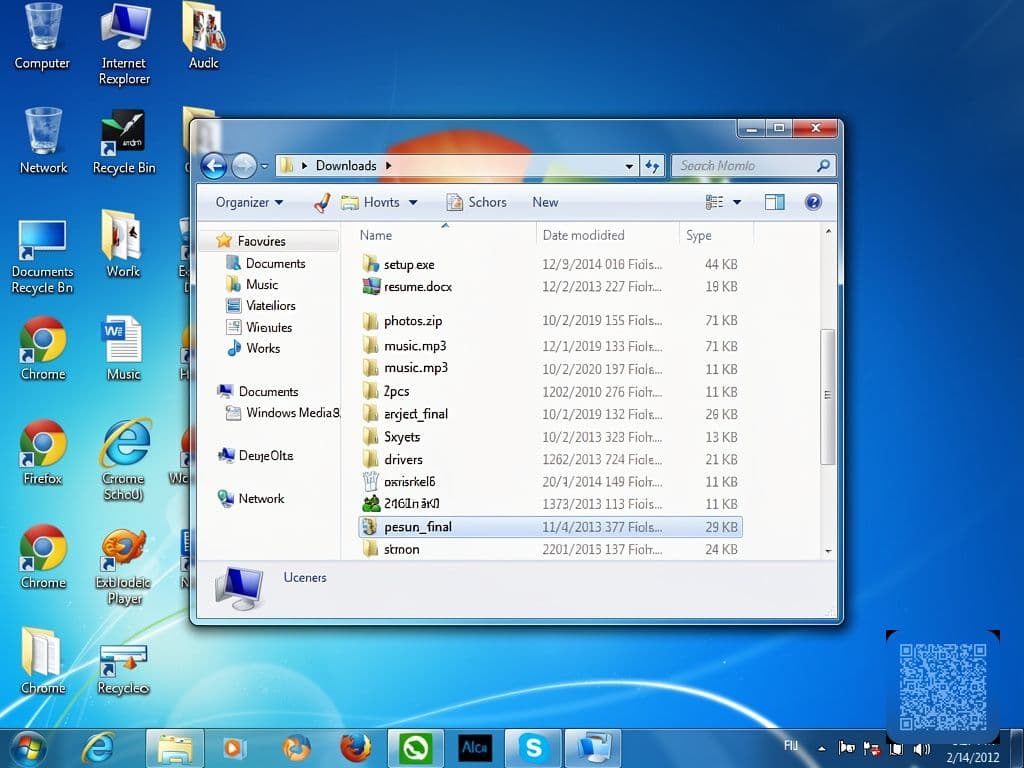The height and width of the screenshot is (768, 1024).
Task: Select Windows Media in the navigation pane
Action: pyautogui.click(x=282, y=413)
